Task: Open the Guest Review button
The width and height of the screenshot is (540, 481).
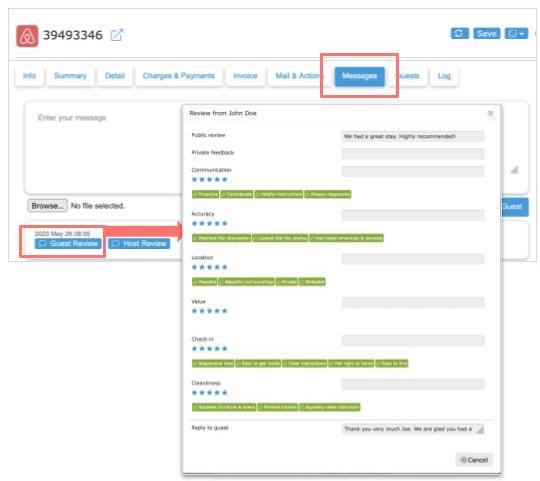Action: [x=68, y=244]
